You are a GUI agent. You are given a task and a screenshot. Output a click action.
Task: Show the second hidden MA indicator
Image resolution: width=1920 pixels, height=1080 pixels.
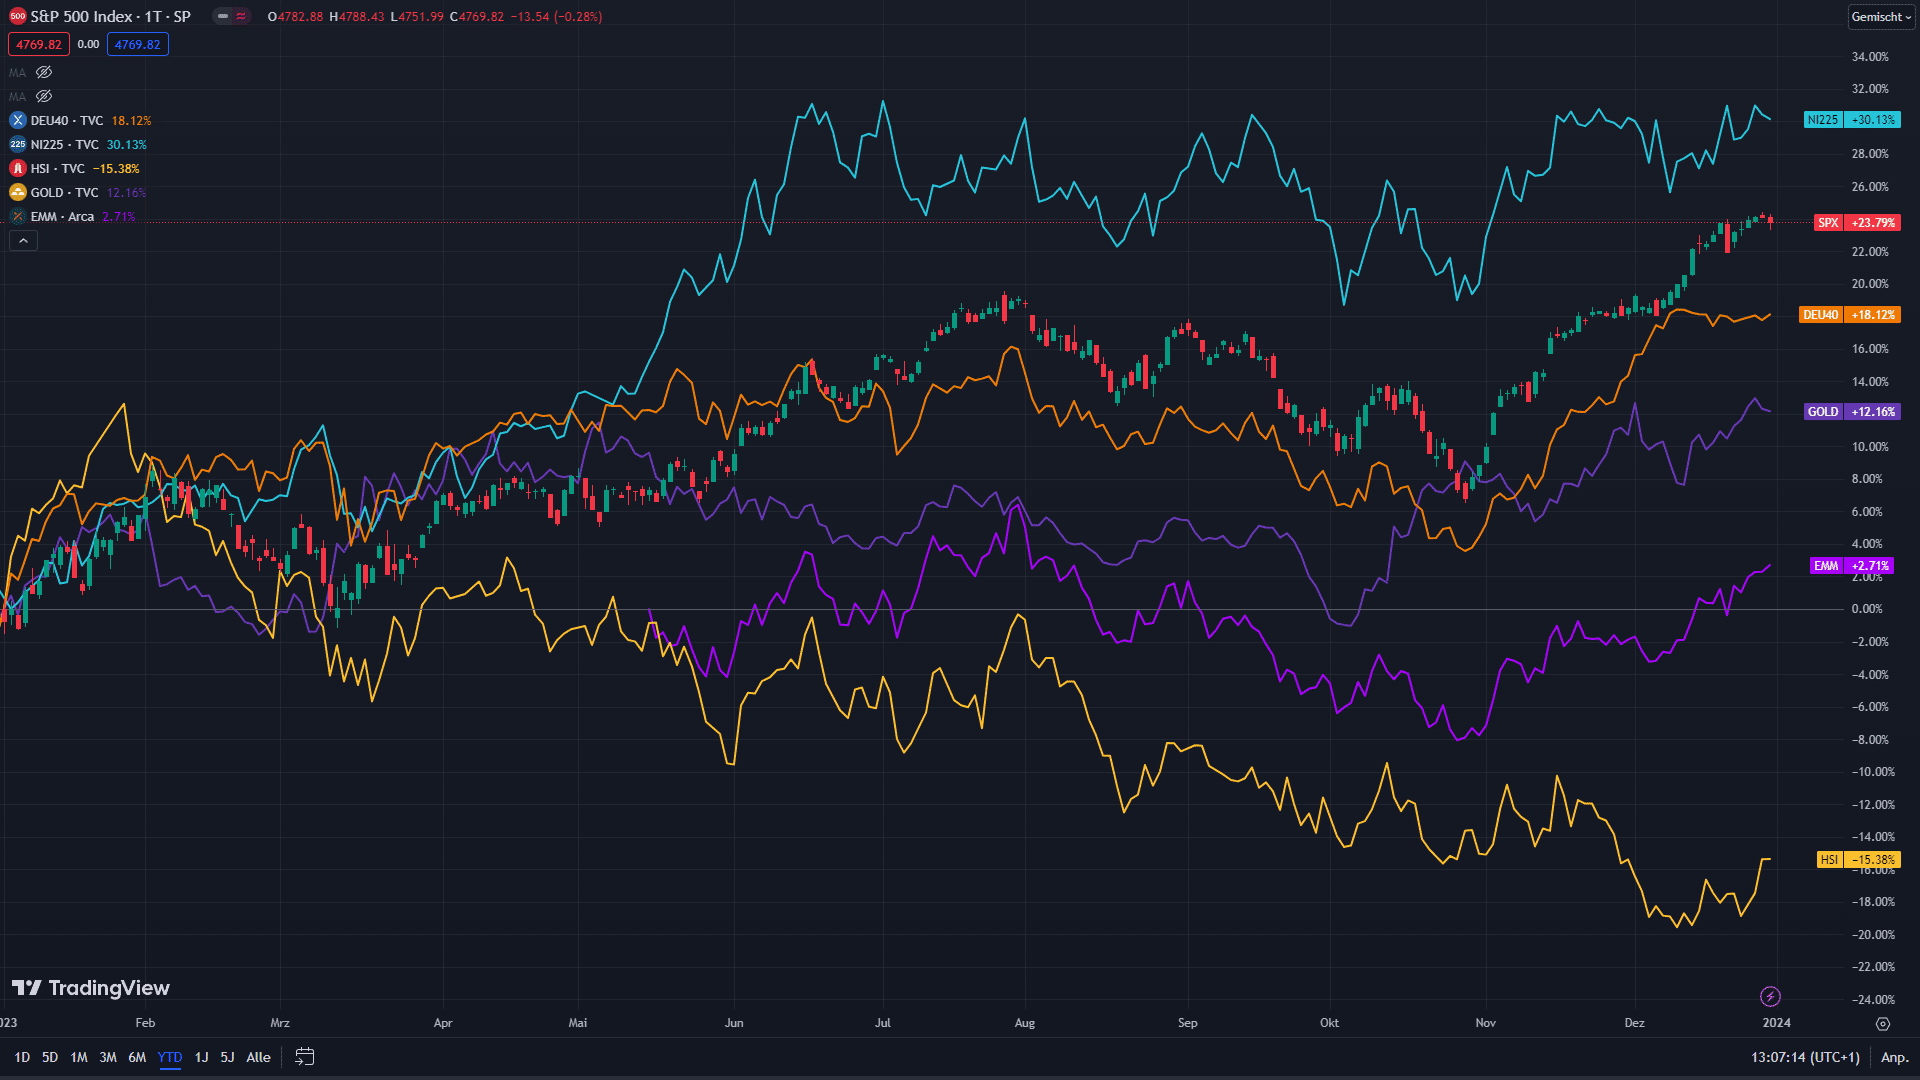tap(44, 96)
